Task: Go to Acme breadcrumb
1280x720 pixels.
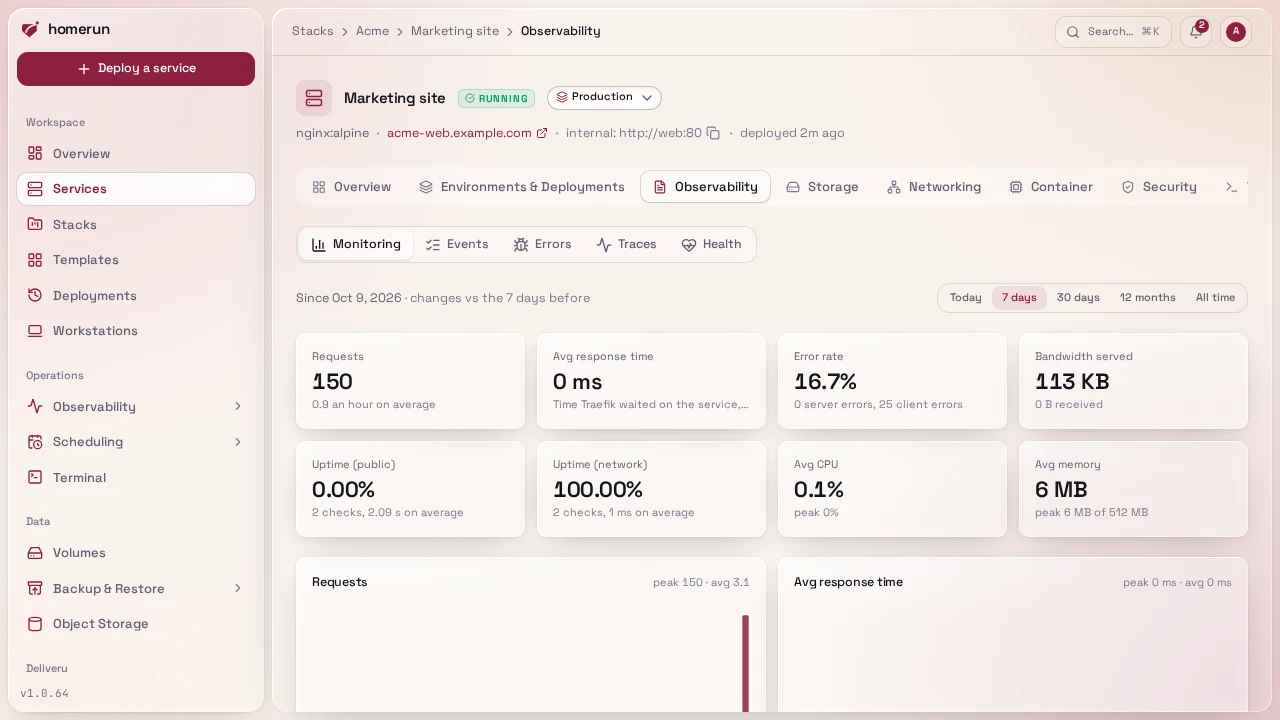Action: pyautogui.click(x=372, y=31)
